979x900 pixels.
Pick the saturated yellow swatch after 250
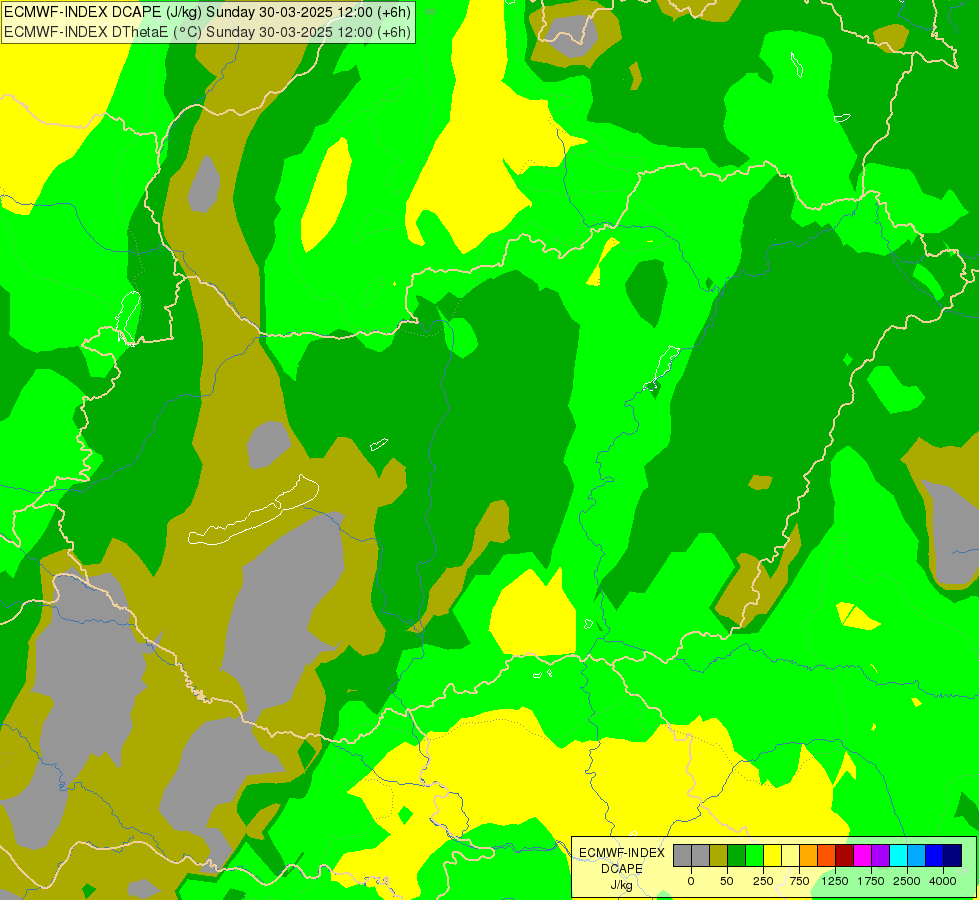point(772,856)
